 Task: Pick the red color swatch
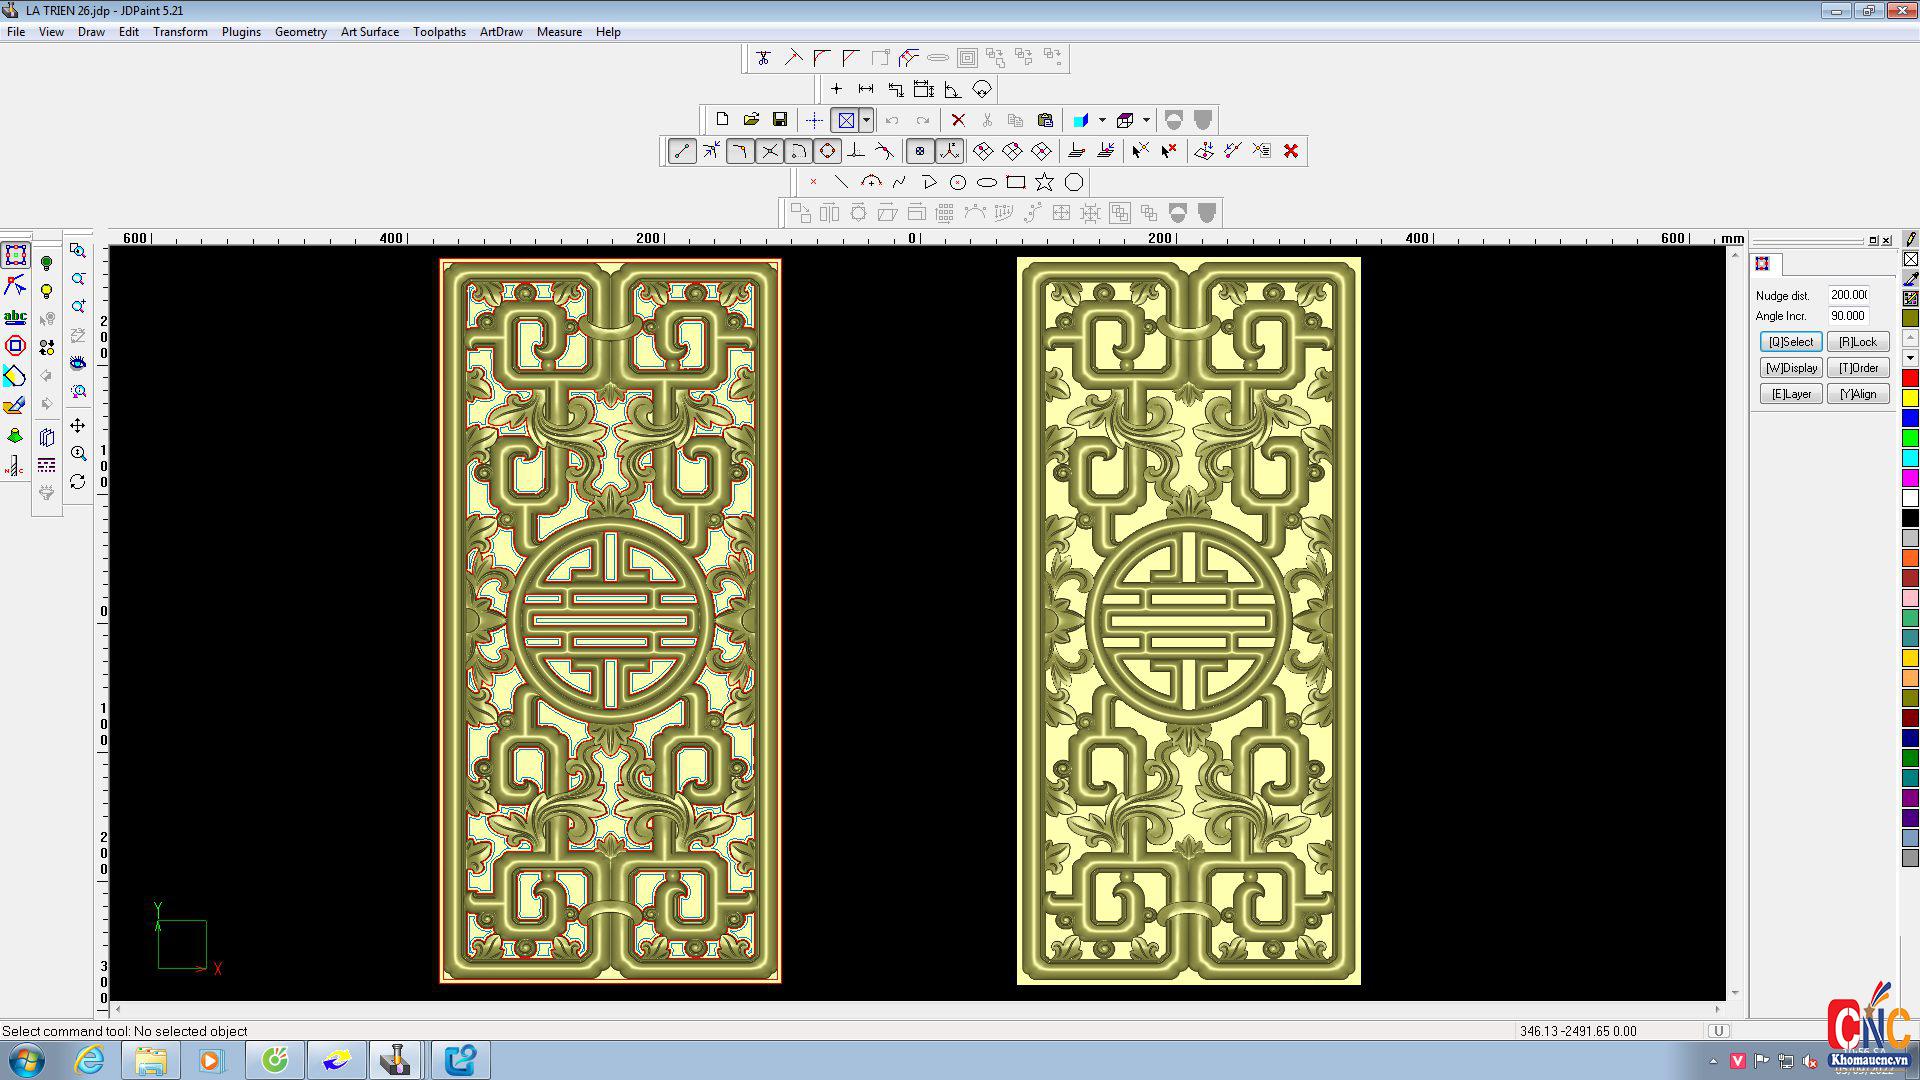pyautogui.click(x=1910, y=378)
